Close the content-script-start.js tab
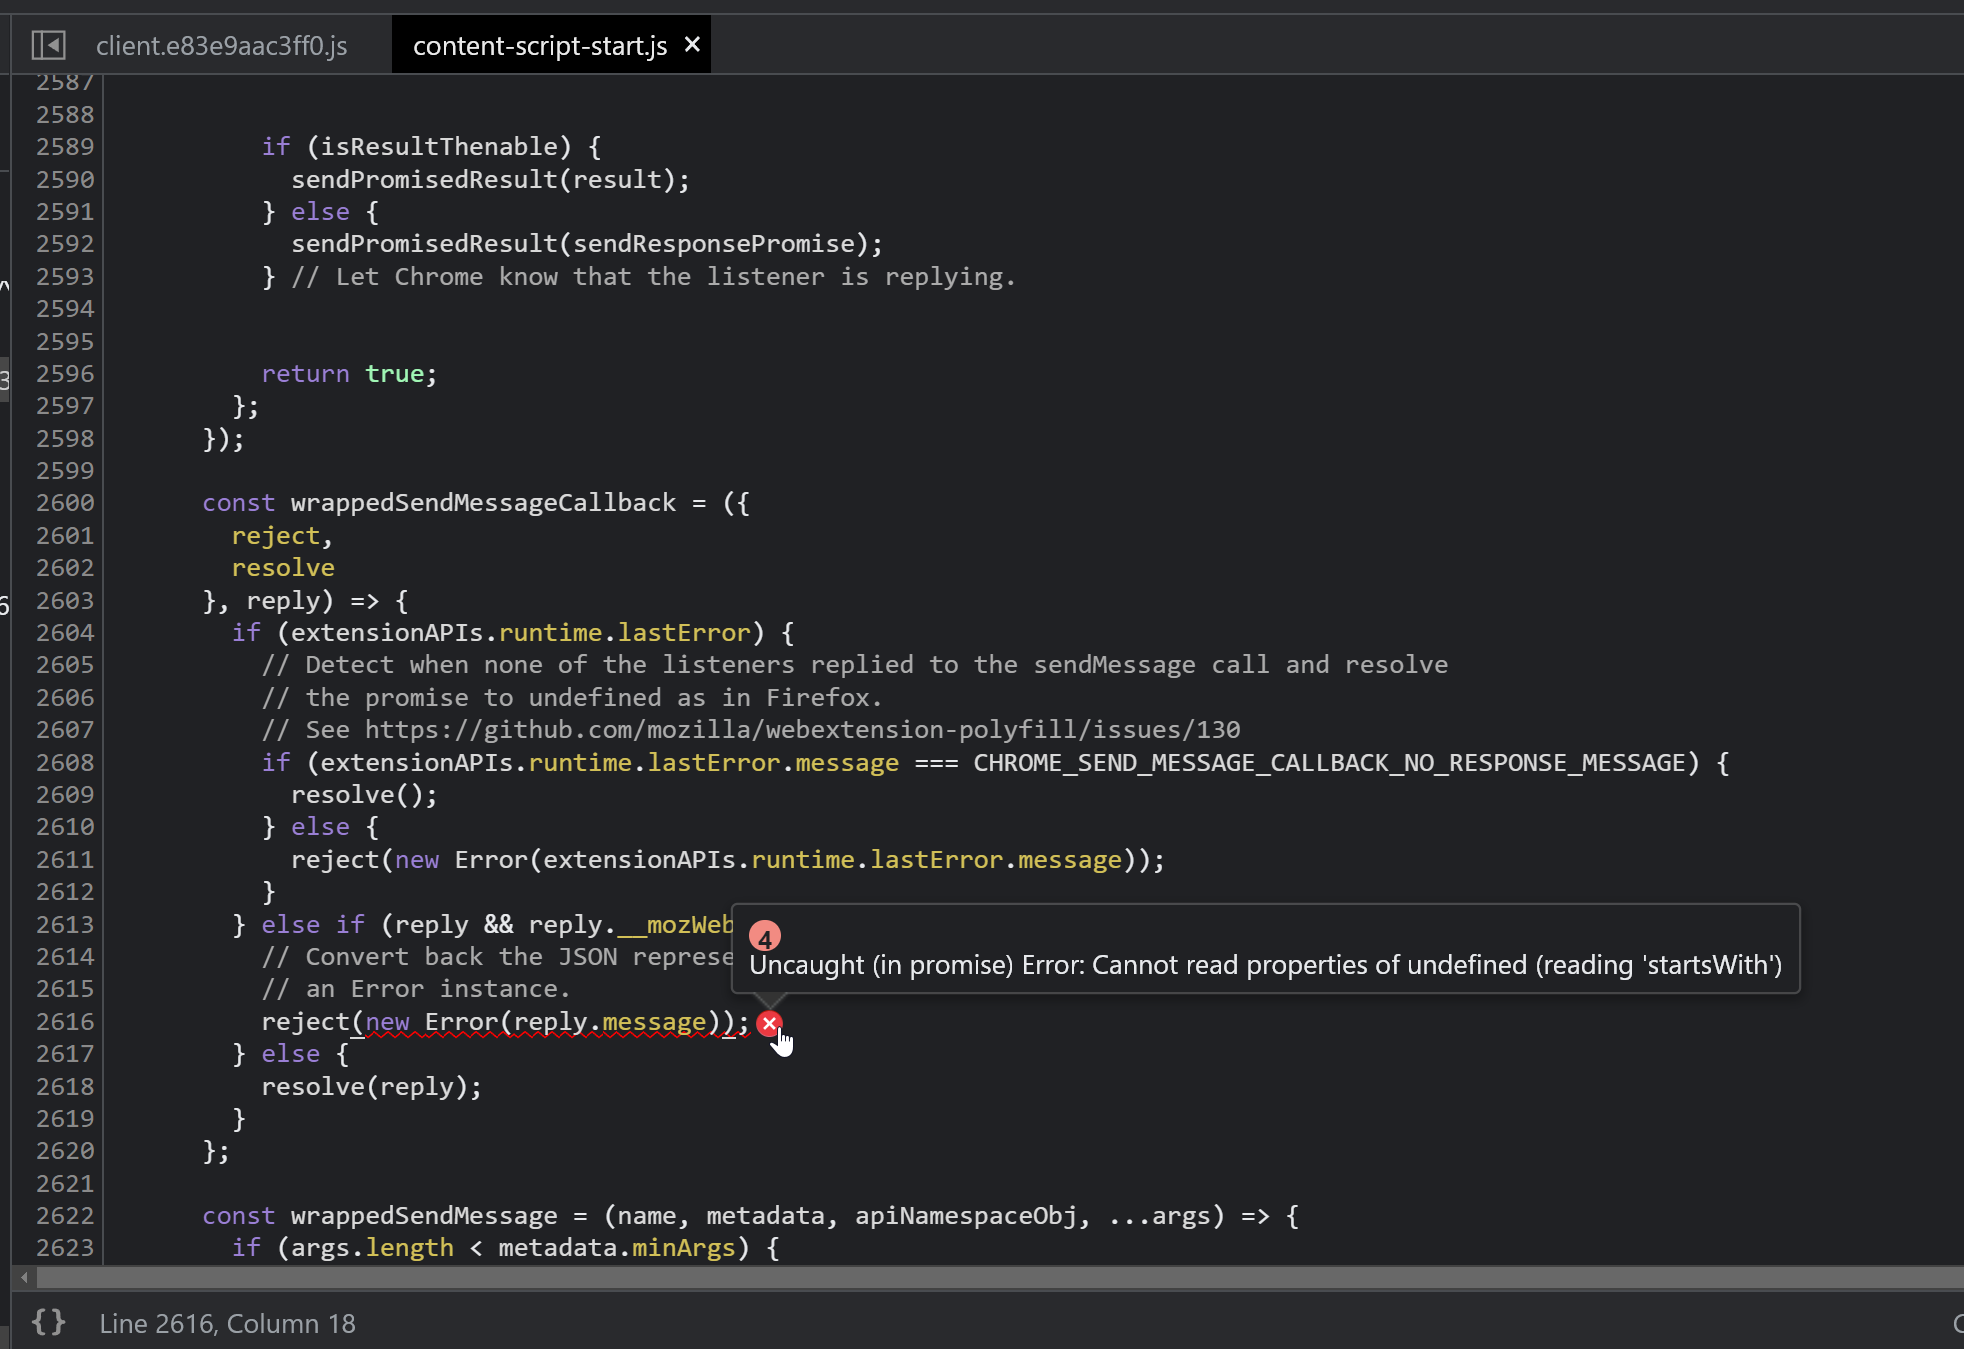1964x1349 pixels. point(692,45)
